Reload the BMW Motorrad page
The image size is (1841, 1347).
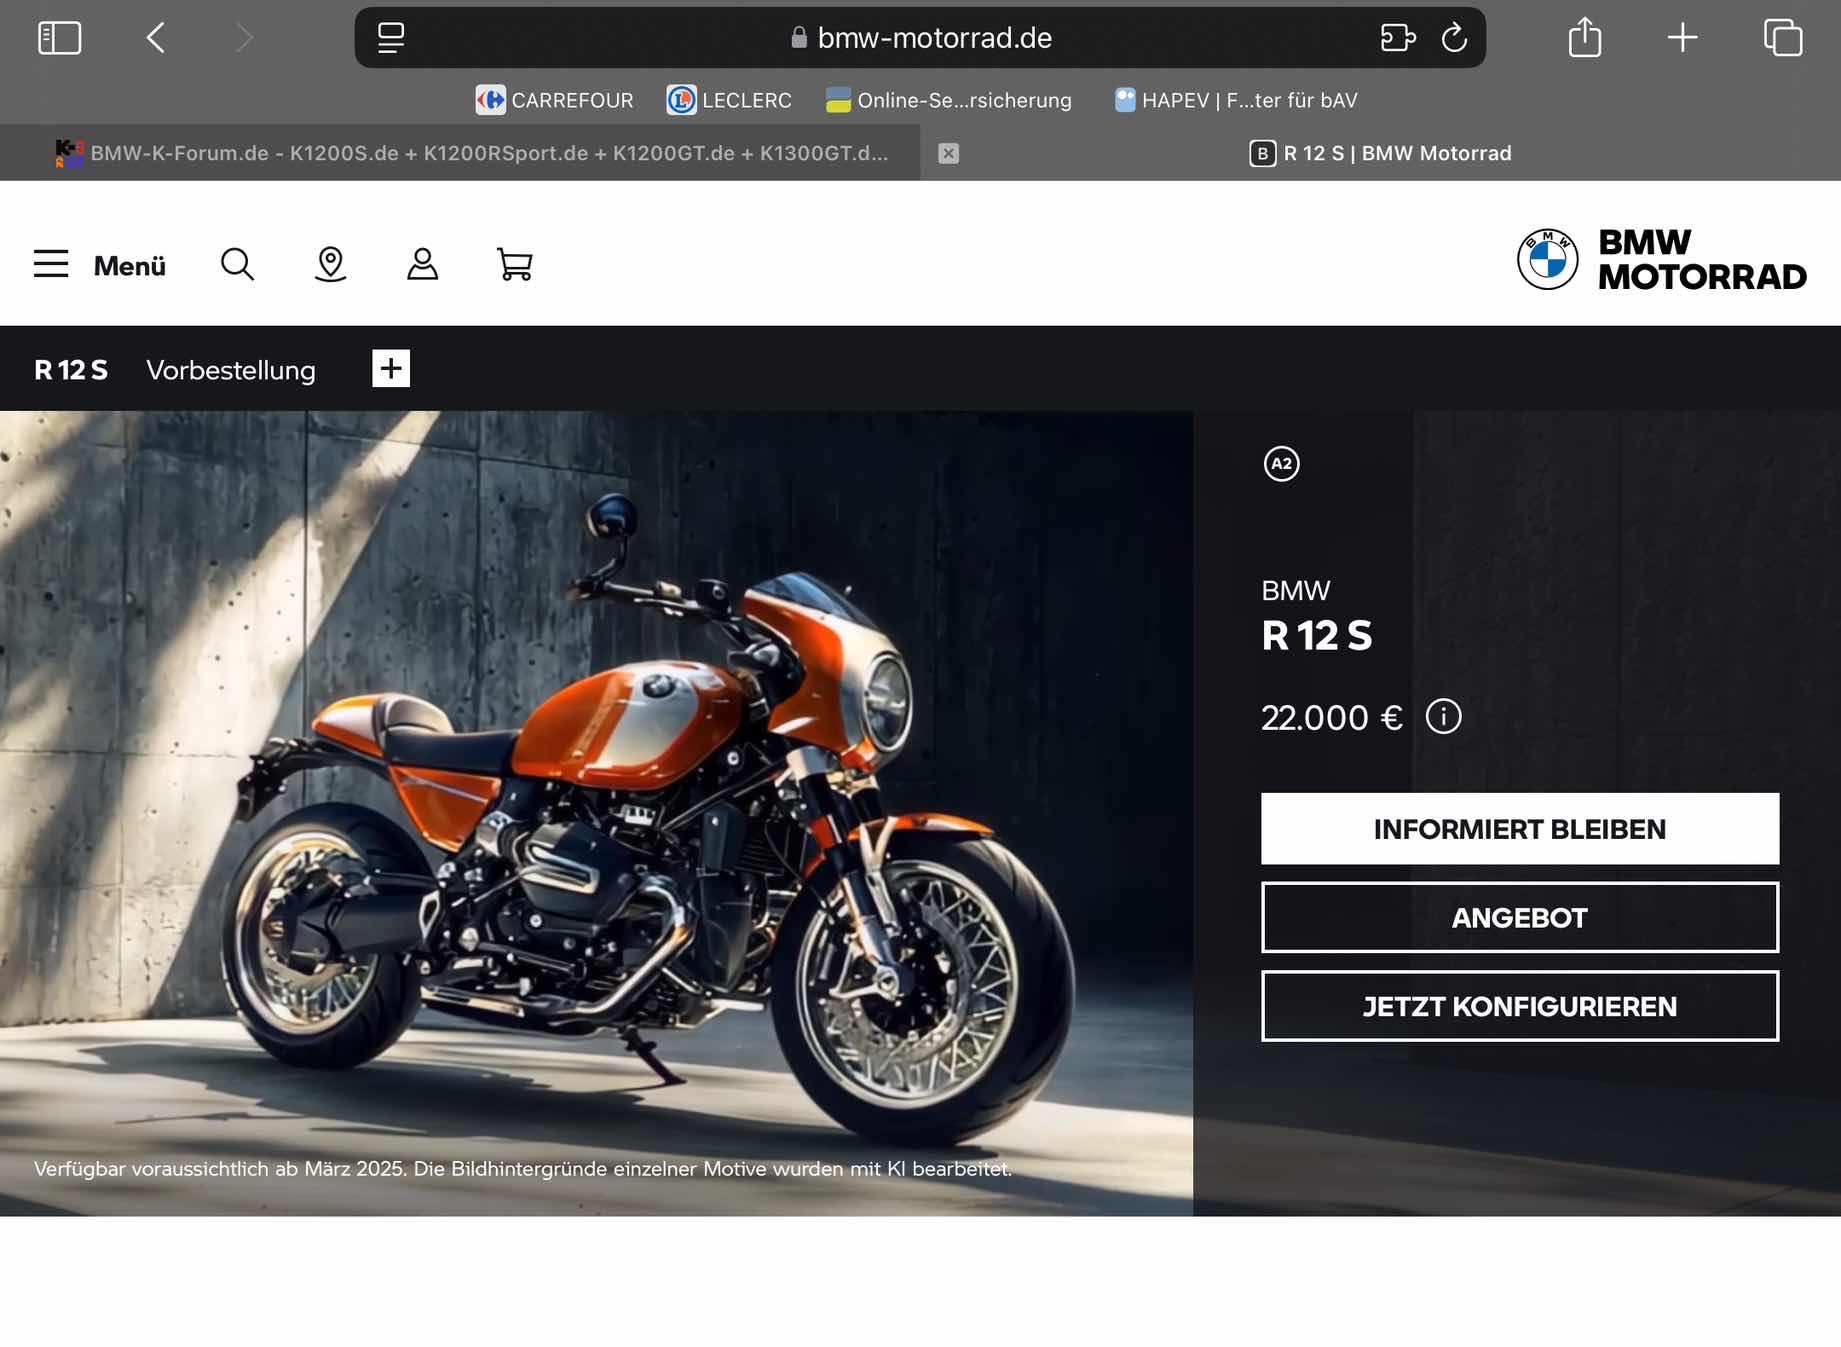click(x=1453, y=38)
